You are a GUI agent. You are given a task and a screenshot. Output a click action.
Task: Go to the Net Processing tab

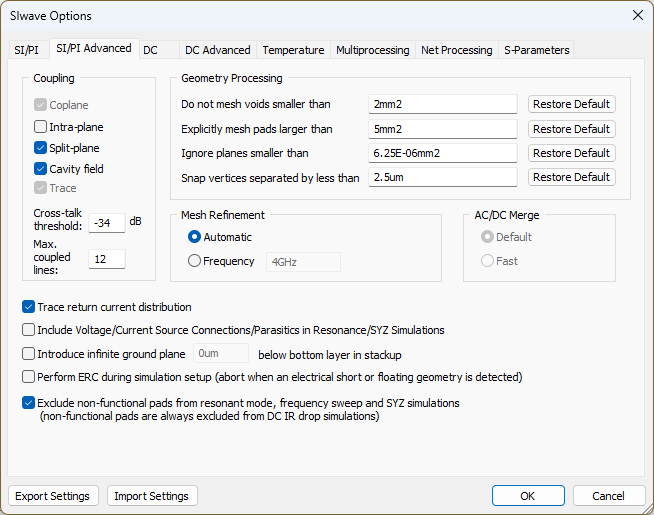click(x=457, y=50)
